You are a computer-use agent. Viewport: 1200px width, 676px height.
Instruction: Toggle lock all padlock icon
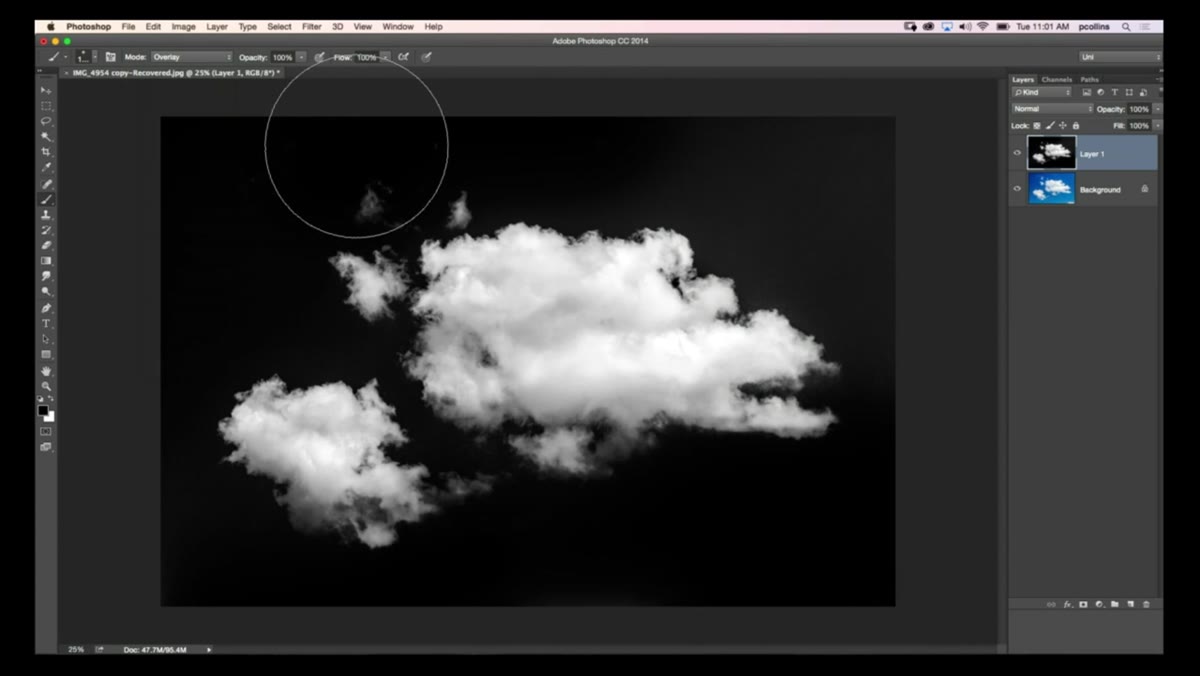[x=1076, y=126]
